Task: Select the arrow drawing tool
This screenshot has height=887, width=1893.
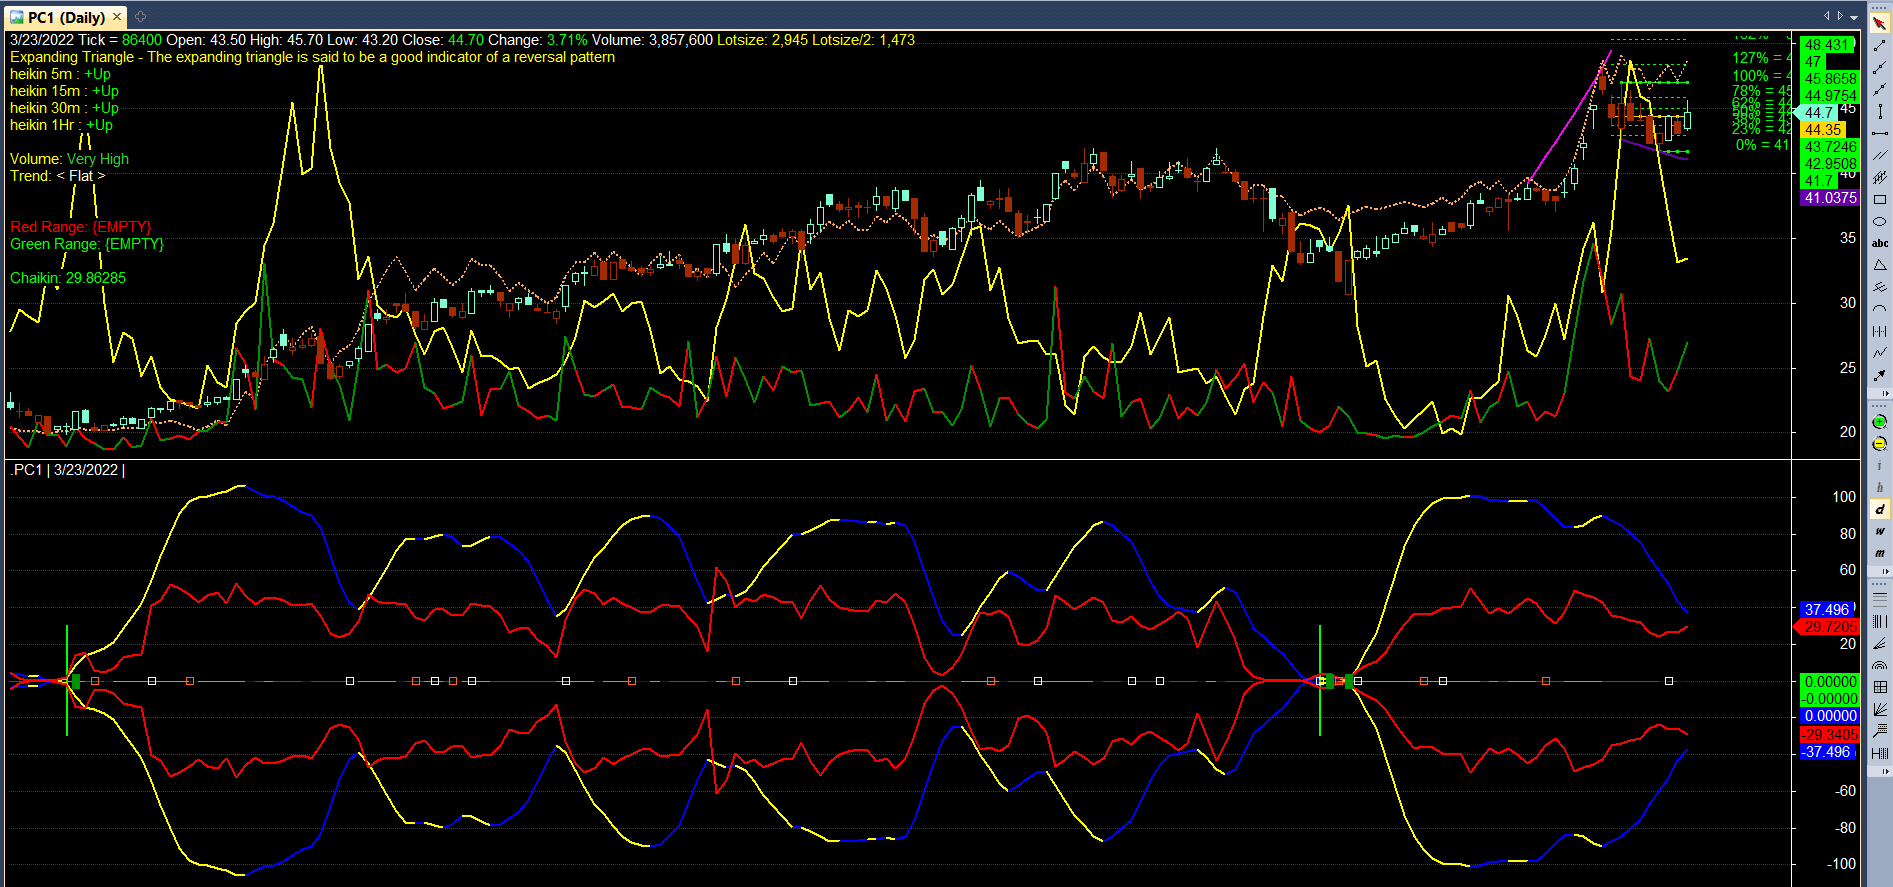Action: click(1880, 374)
